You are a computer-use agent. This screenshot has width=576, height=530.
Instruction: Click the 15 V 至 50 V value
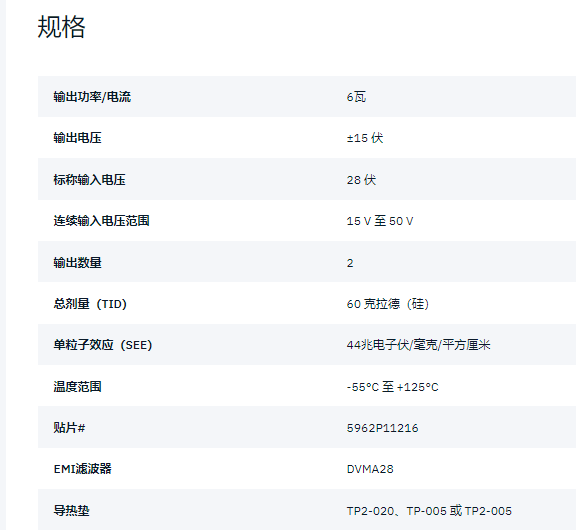tap(380, 221)
